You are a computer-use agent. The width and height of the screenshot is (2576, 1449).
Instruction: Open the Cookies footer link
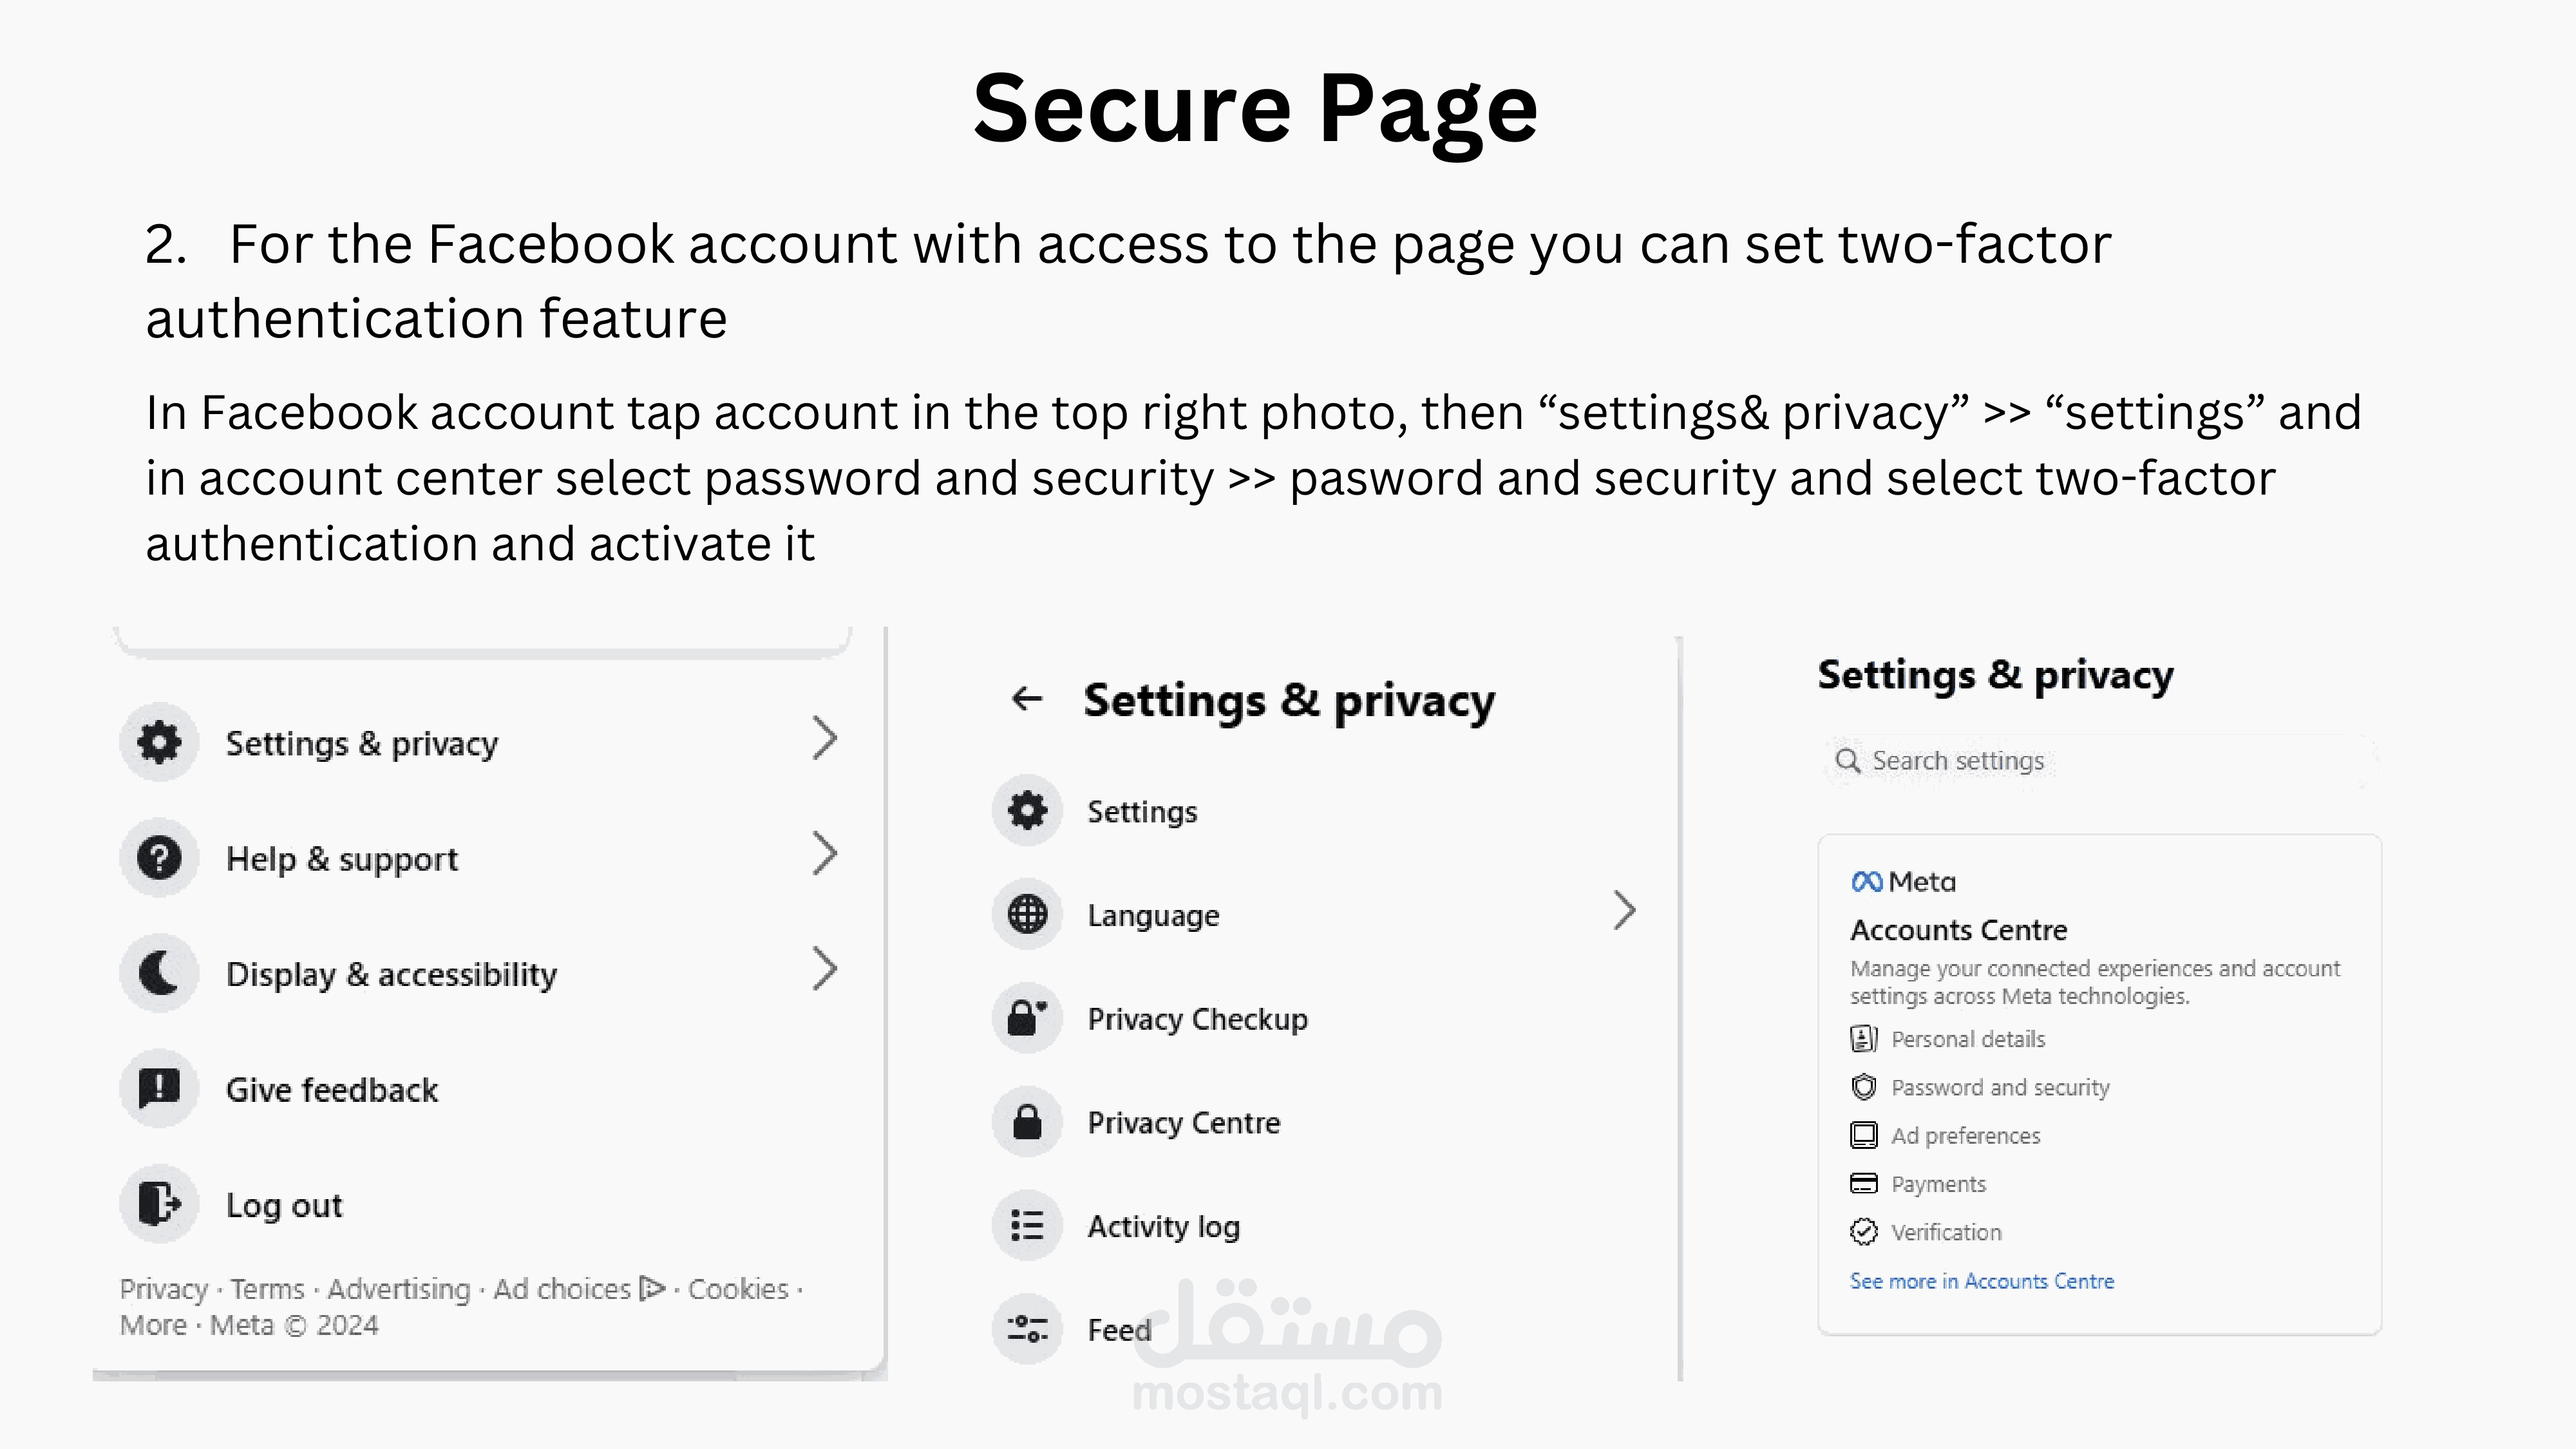click(738, 1289)
